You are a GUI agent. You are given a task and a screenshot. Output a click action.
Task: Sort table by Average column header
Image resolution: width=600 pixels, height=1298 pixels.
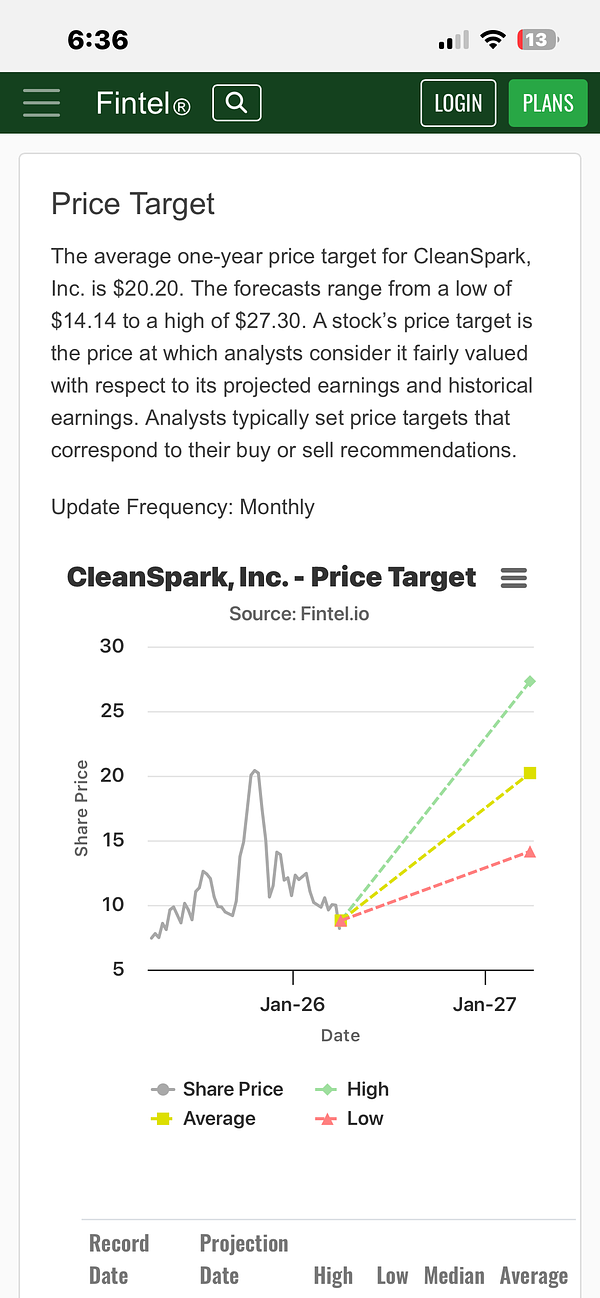533,1275
